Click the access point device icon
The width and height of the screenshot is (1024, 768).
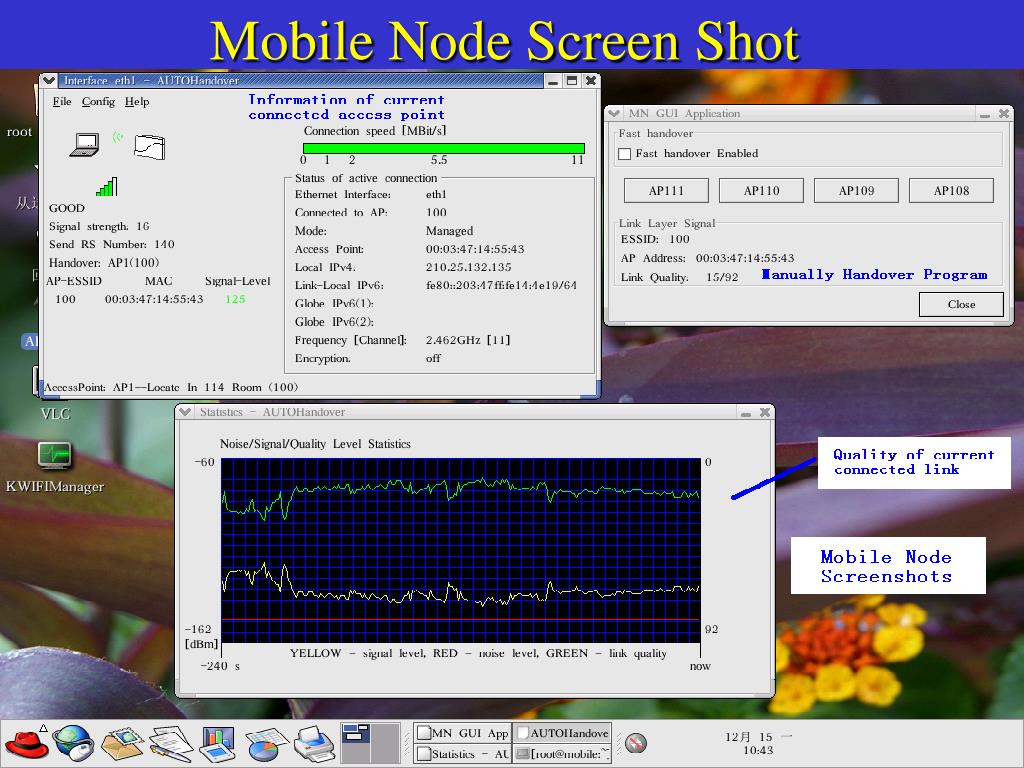coord(150,147)
